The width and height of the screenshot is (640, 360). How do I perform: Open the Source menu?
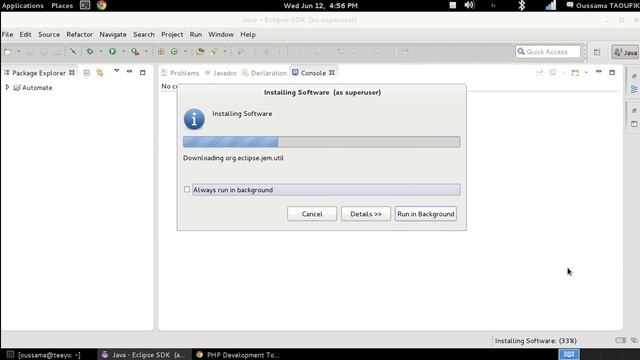[x=49, y=34]
